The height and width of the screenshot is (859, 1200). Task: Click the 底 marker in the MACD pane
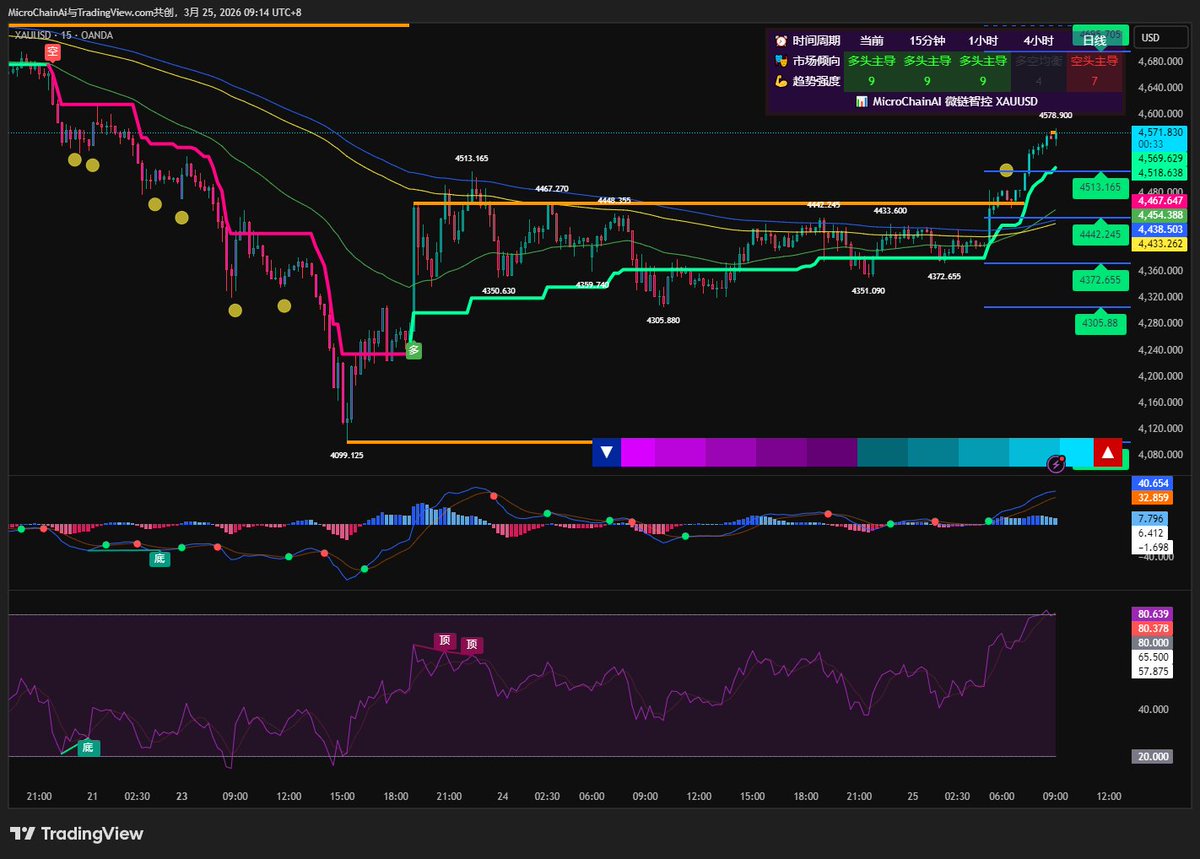click(x=158, y=560)
